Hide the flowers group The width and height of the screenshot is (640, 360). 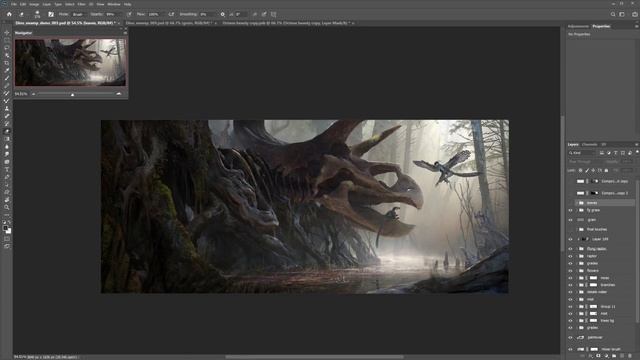tap(571, 271)
